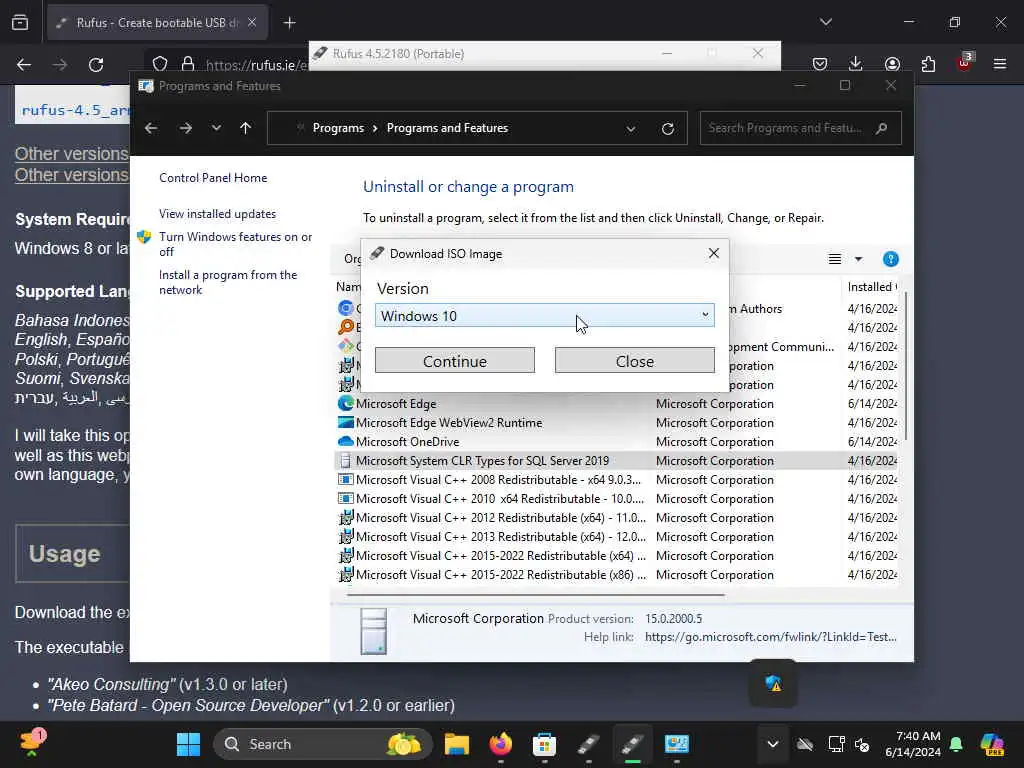
Task: Open Firefox extensions puzzle icon
Action: (928, 64)
